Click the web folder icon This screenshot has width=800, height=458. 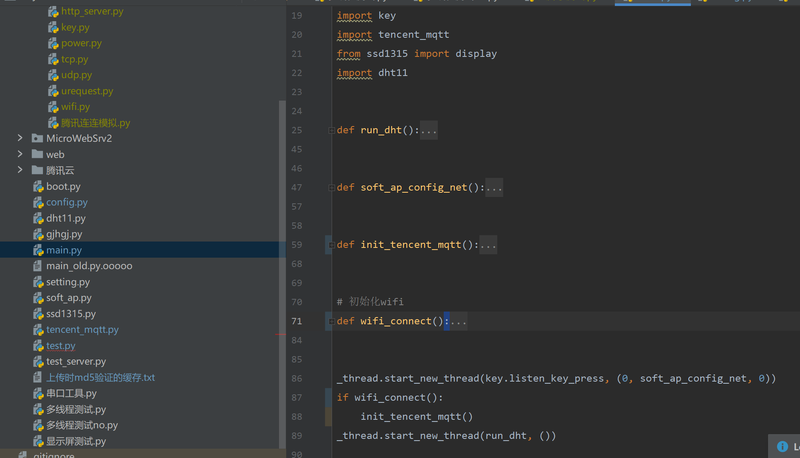(37, 154)
